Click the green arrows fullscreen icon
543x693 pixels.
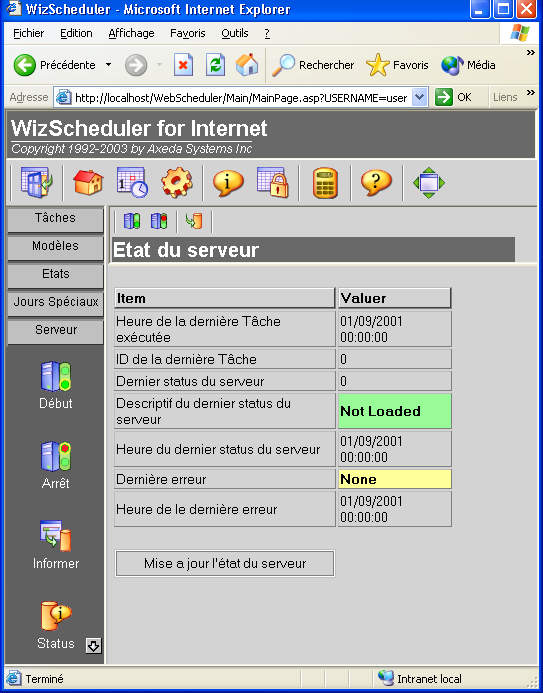pyautogui.click(x=429, y=183)
